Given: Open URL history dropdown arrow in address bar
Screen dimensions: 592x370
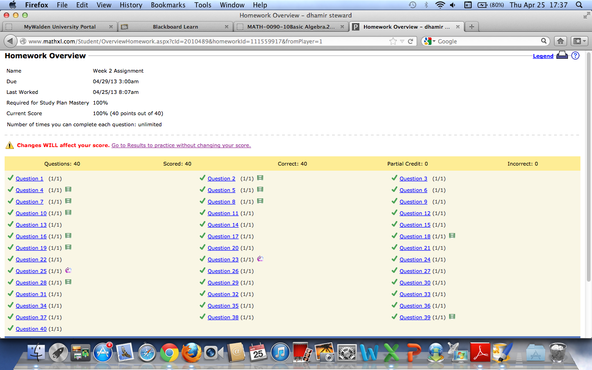Looking at the screenshot, I should click(402, 41).
